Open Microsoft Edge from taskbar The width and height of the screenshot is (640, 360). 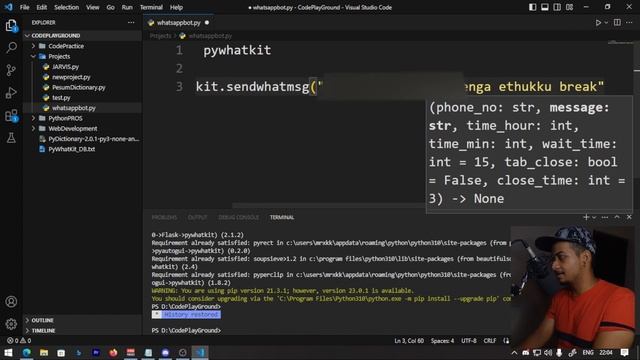coord(27,352)
